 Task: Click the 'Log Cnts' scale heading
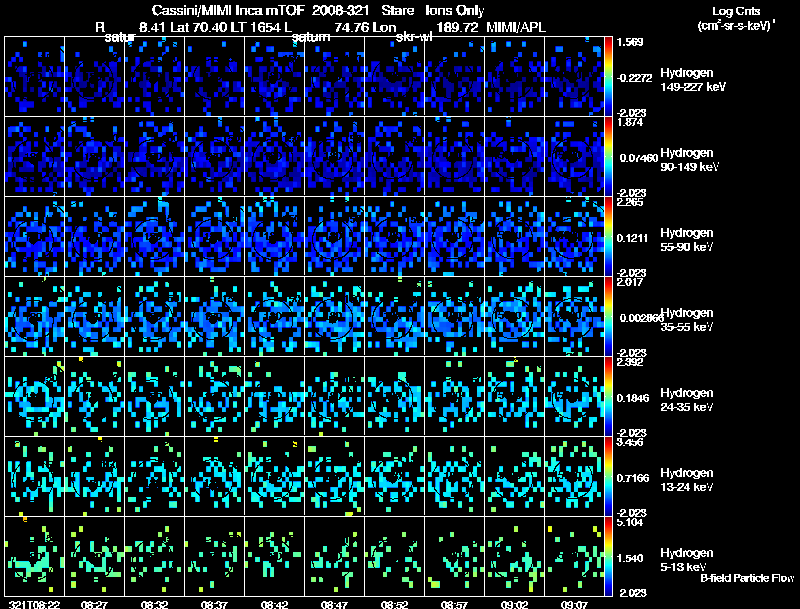click(x=736, y=11)
